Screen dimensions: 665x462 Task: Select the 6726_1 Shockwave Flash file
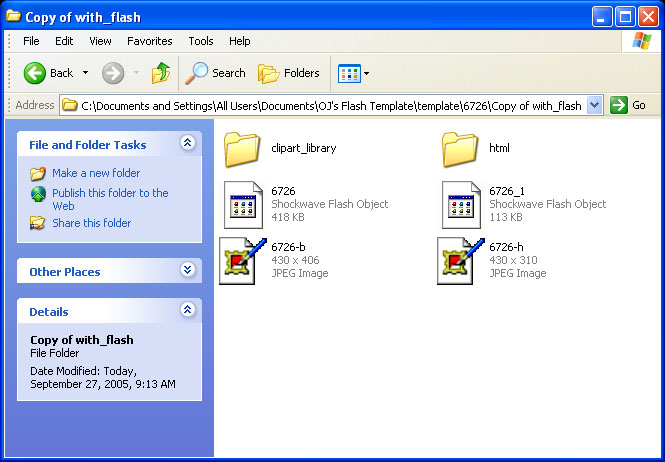point(462,204)
